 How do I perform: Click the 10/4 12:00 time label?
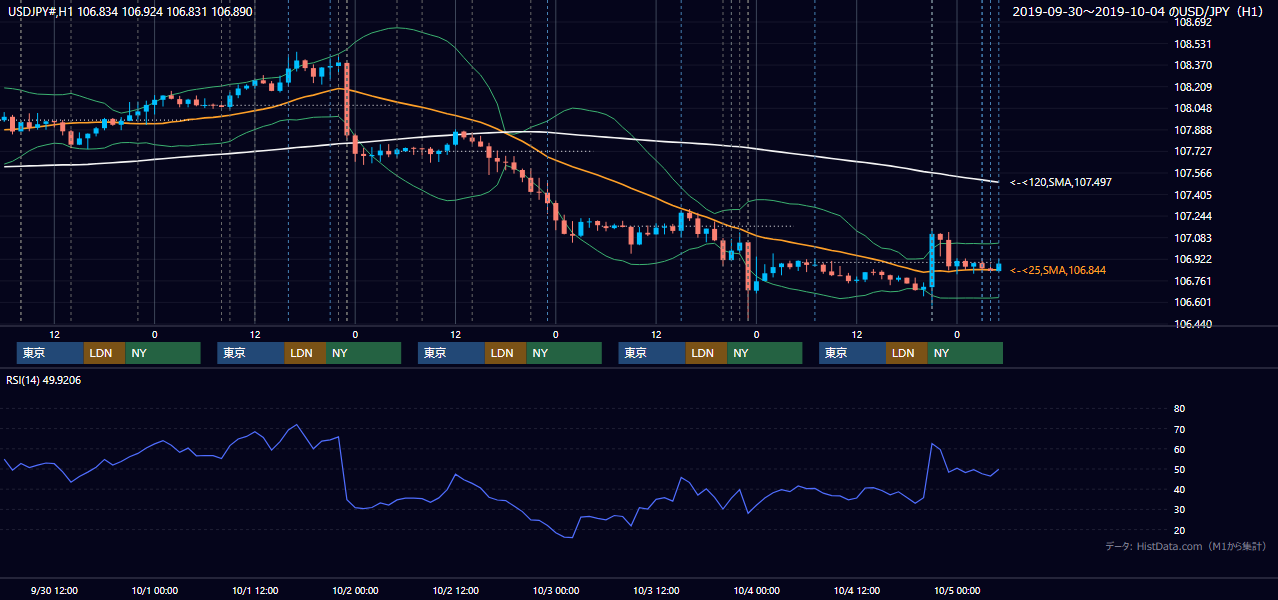(x=857, y=590)
